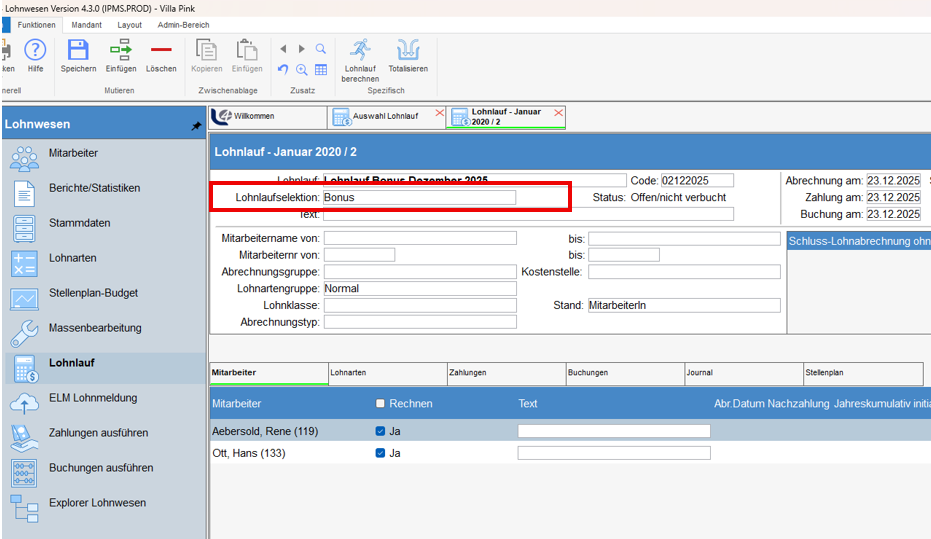Screen dimensions: 931x539
Task: Toggle the Rechnen checkbox in the column header
Action: [x=380, y=404]
